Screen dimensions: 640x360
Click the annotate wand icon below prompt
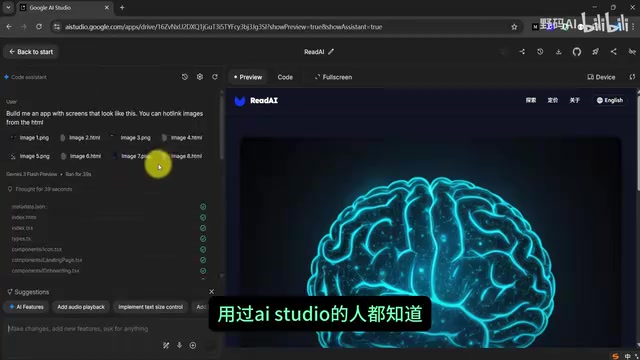point(166,345)
